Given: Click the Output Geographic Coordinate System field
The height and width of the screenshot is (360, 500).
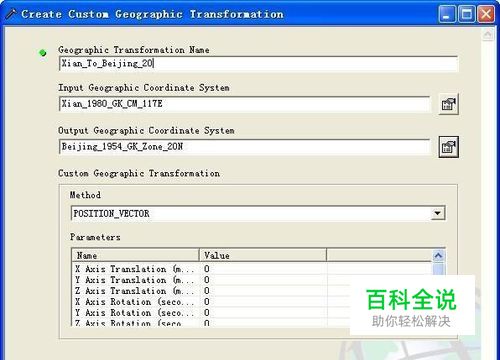Looking at the screenshot, I should [x=244, y=147].
